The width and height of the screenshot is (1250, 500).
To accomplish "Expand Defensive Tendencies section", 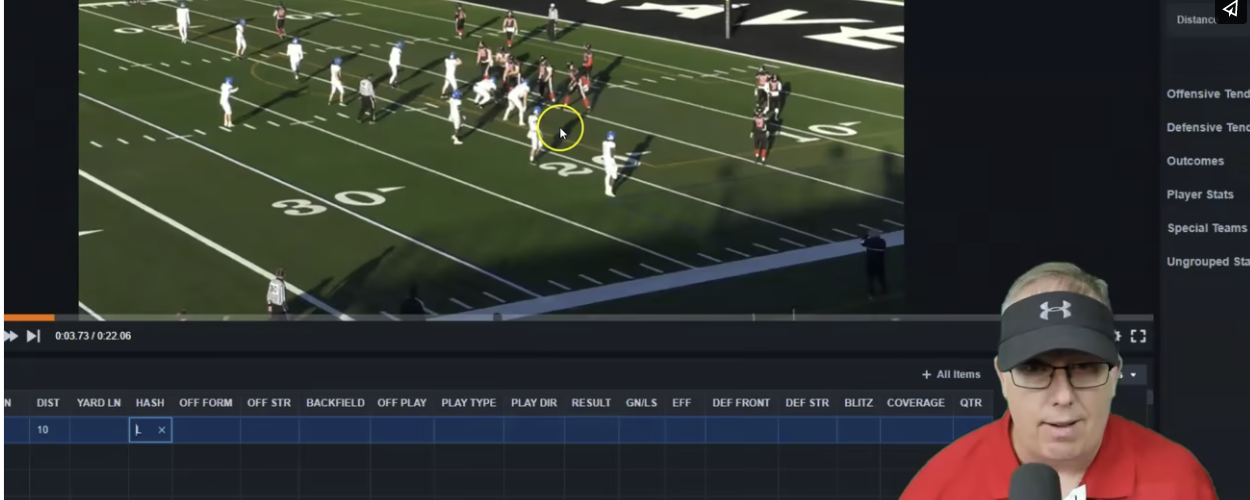I will click(x=1207, y=128).
